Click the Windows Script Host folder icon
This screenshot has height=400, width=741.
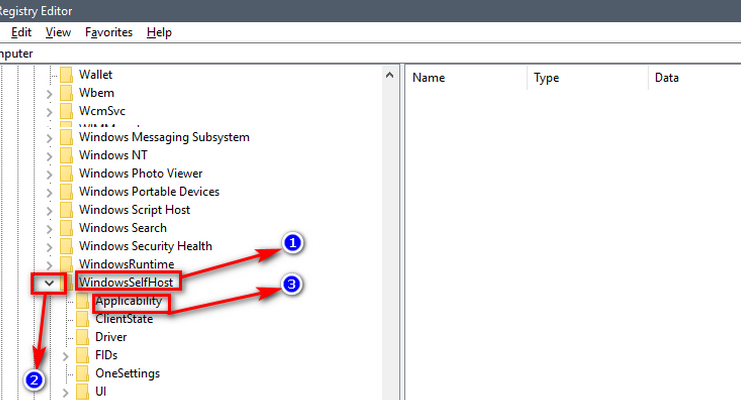coord(67,209)
